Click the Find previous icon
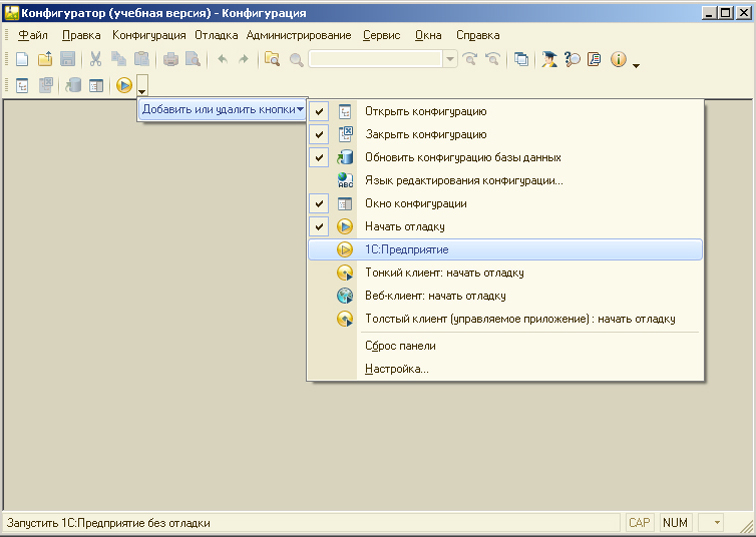The width and height of the screenshot is (756, 537). click(492, 59)
